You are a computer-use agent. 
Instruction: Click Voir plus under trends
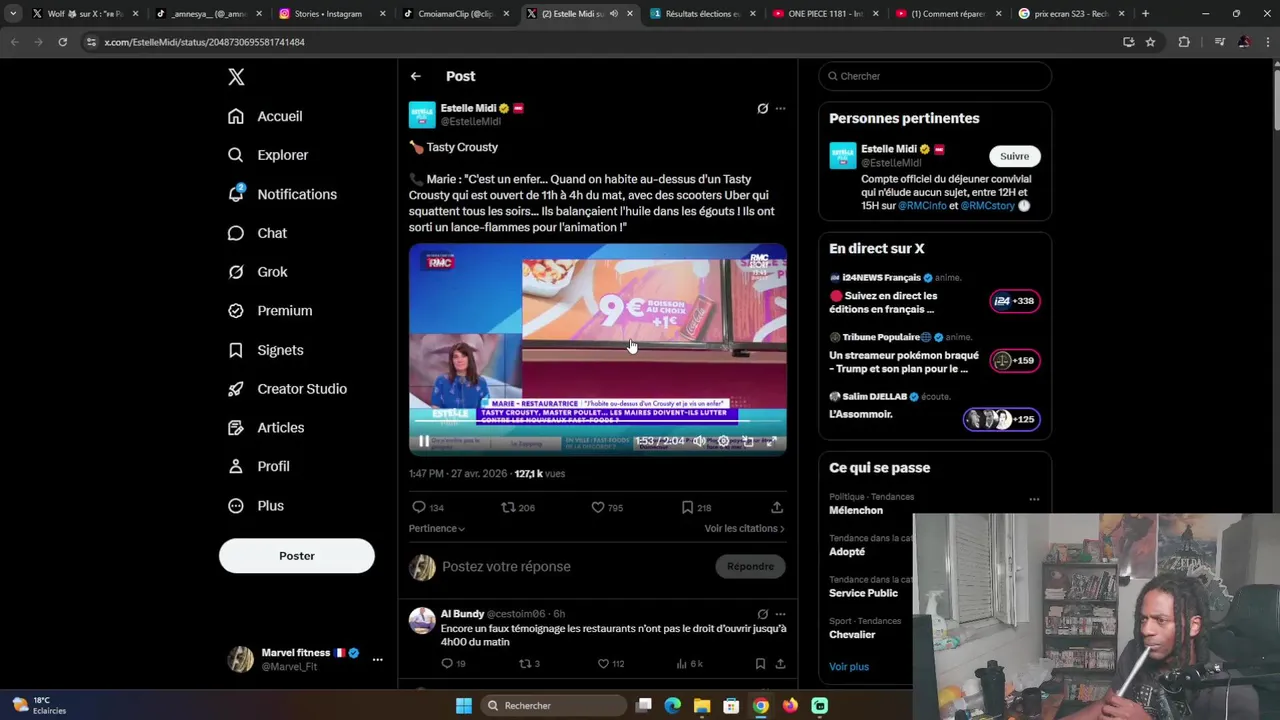coord(849,666)
